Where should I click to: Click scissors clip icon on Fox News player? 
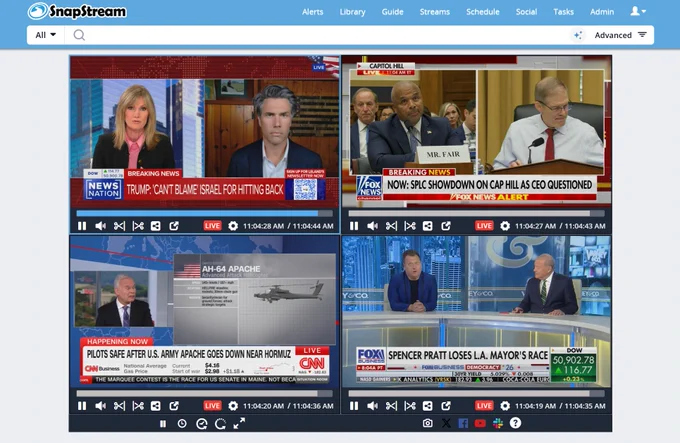[x=391, y=226]
